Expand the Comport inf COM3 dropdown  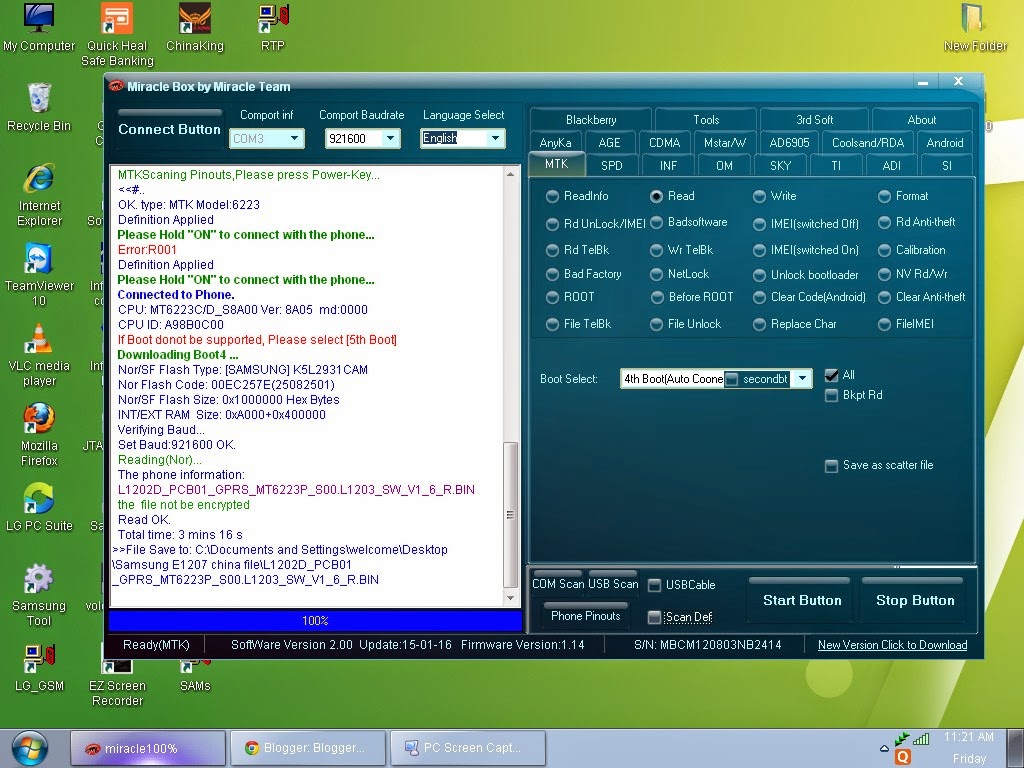[x=294, y=138]
